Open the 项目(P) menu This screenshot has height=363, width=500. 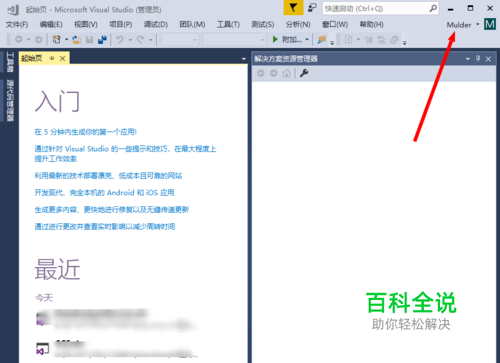[x=121, y=24]
